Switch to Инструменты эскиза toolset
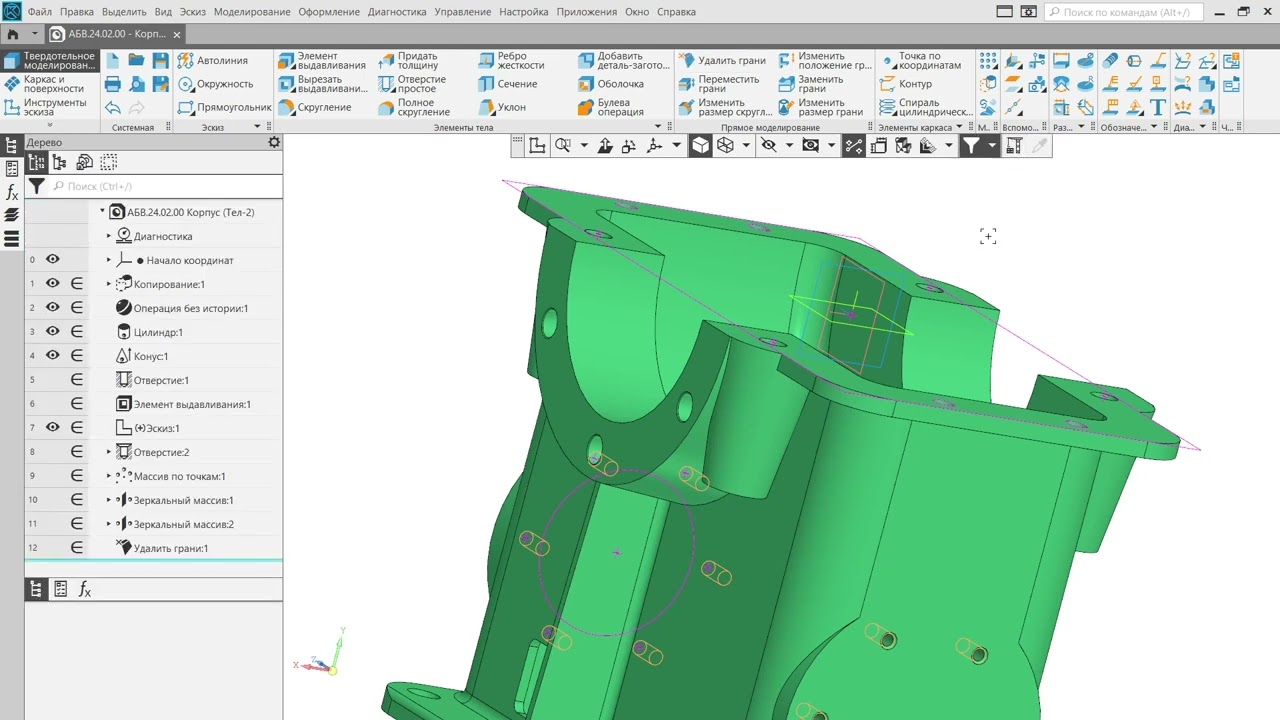The width and height of the screenshot is (1280, 720). tap(50, 107)
